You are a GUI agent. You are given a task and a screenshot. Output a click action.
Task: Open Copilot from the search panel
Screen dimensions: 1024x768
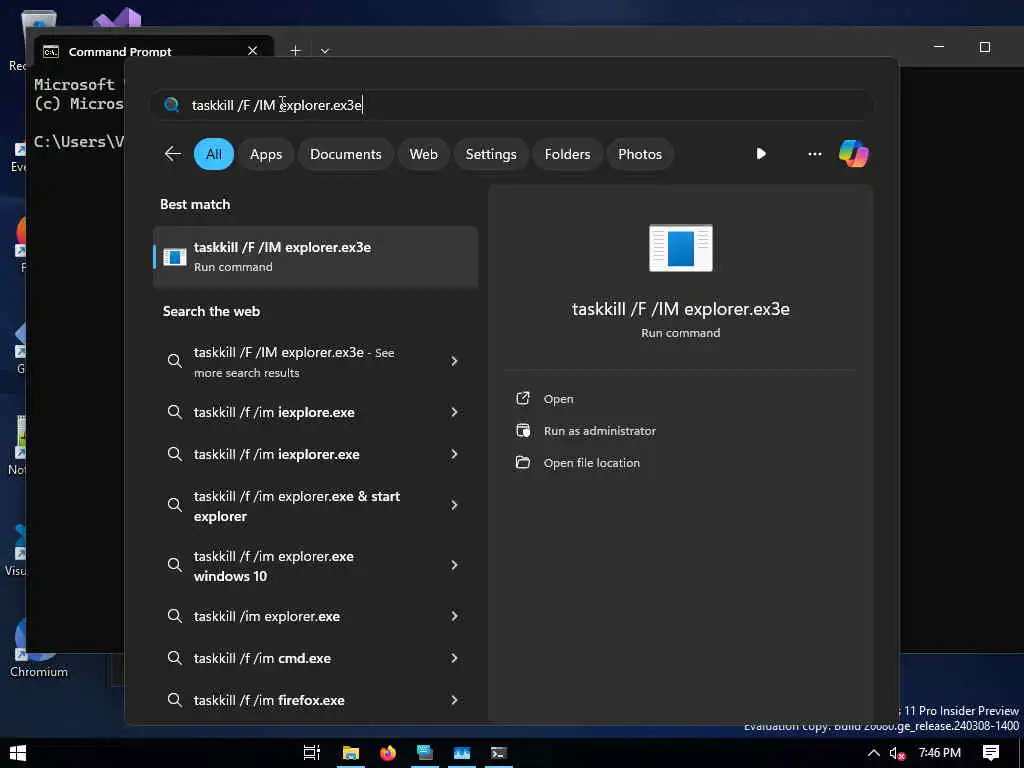(854, 154)
